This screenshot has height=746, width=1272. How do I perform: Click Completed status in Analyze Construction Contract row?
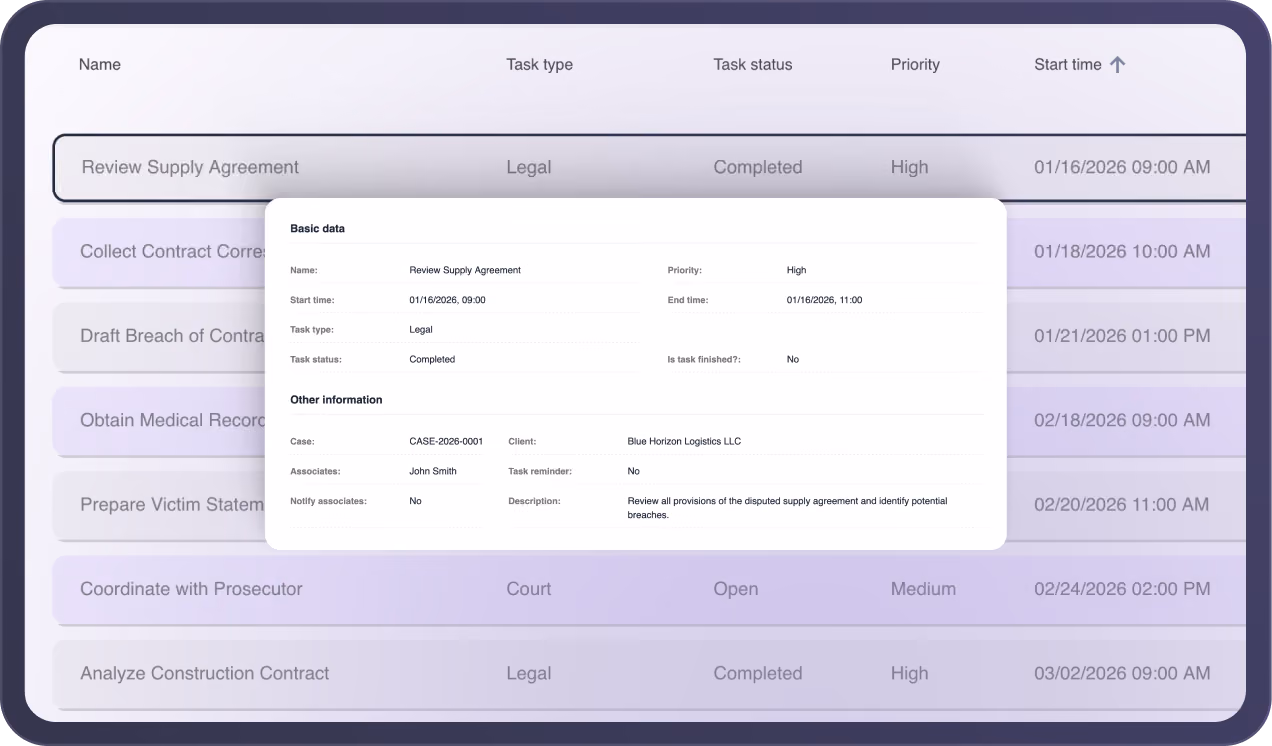tap(758, 673)
